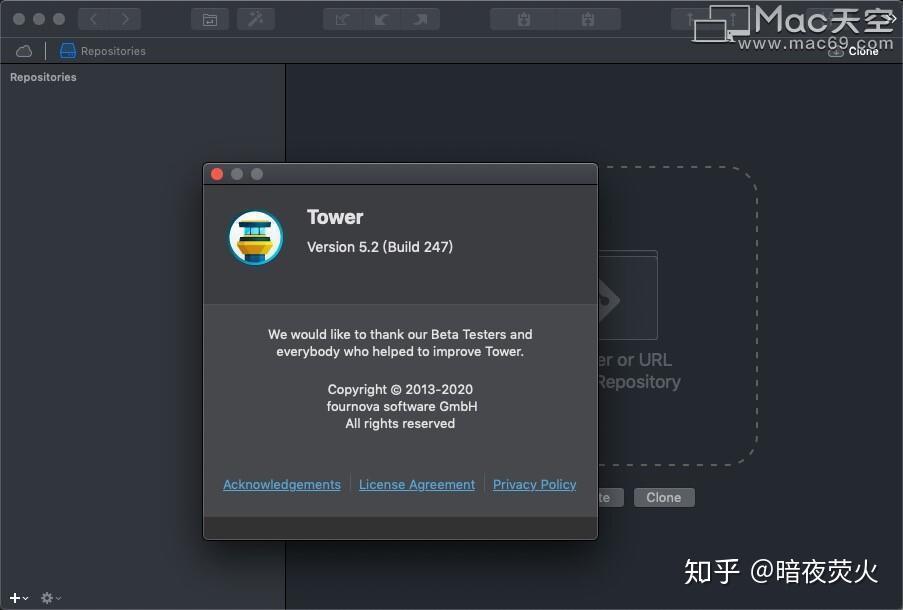
Task: Click the magic wand quick-actions toolbar icon
Action: point(255,18)
